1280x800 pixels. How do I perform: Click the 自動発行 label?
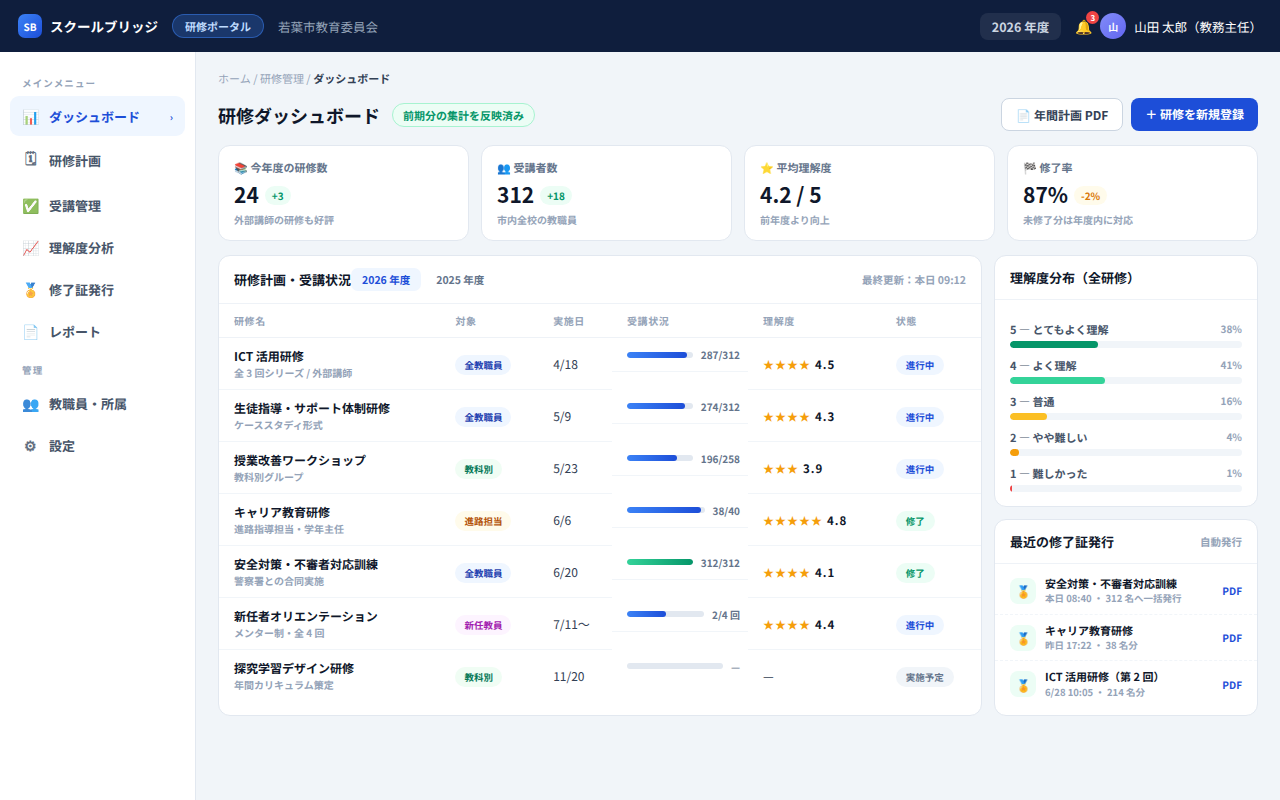[1221, 542]
